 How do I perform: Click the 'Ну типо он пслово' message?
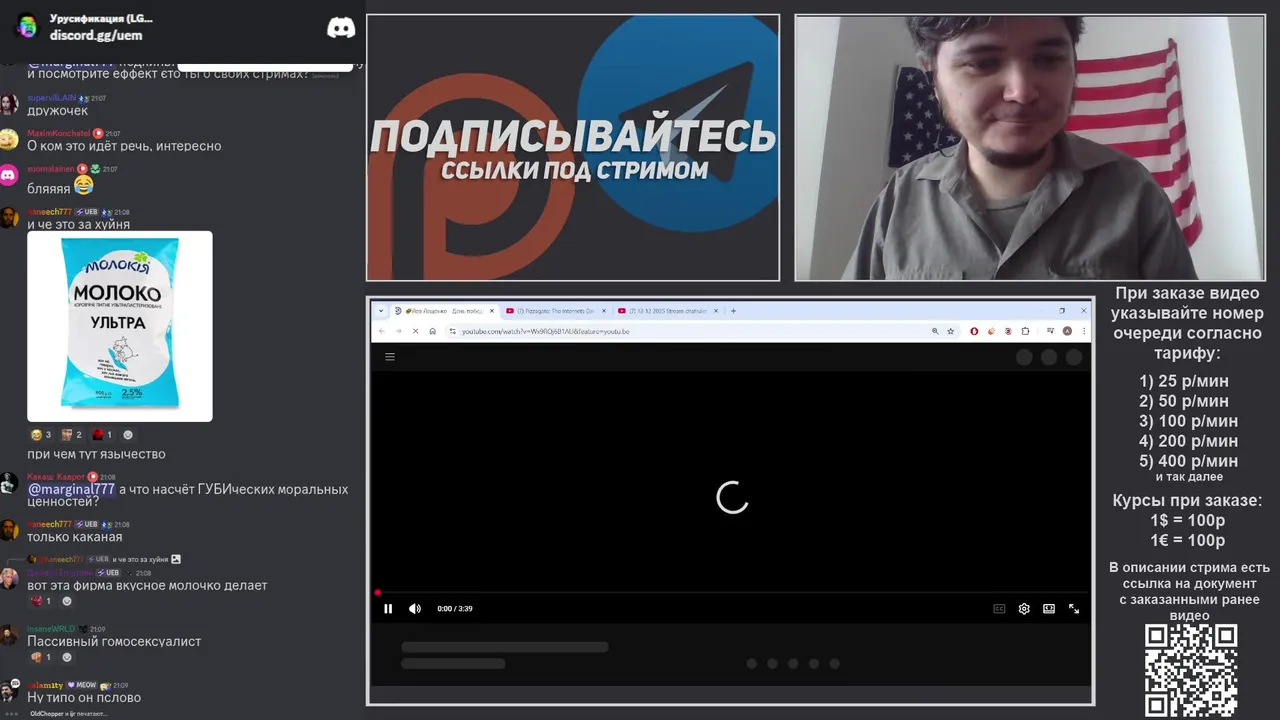tap(84, 698)
